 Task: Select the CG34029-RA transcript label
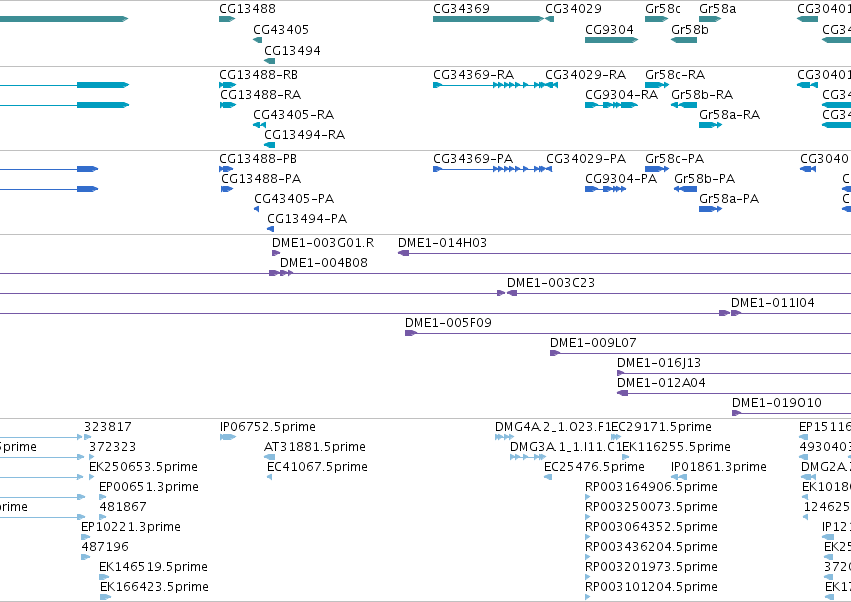tap(586, 74)
